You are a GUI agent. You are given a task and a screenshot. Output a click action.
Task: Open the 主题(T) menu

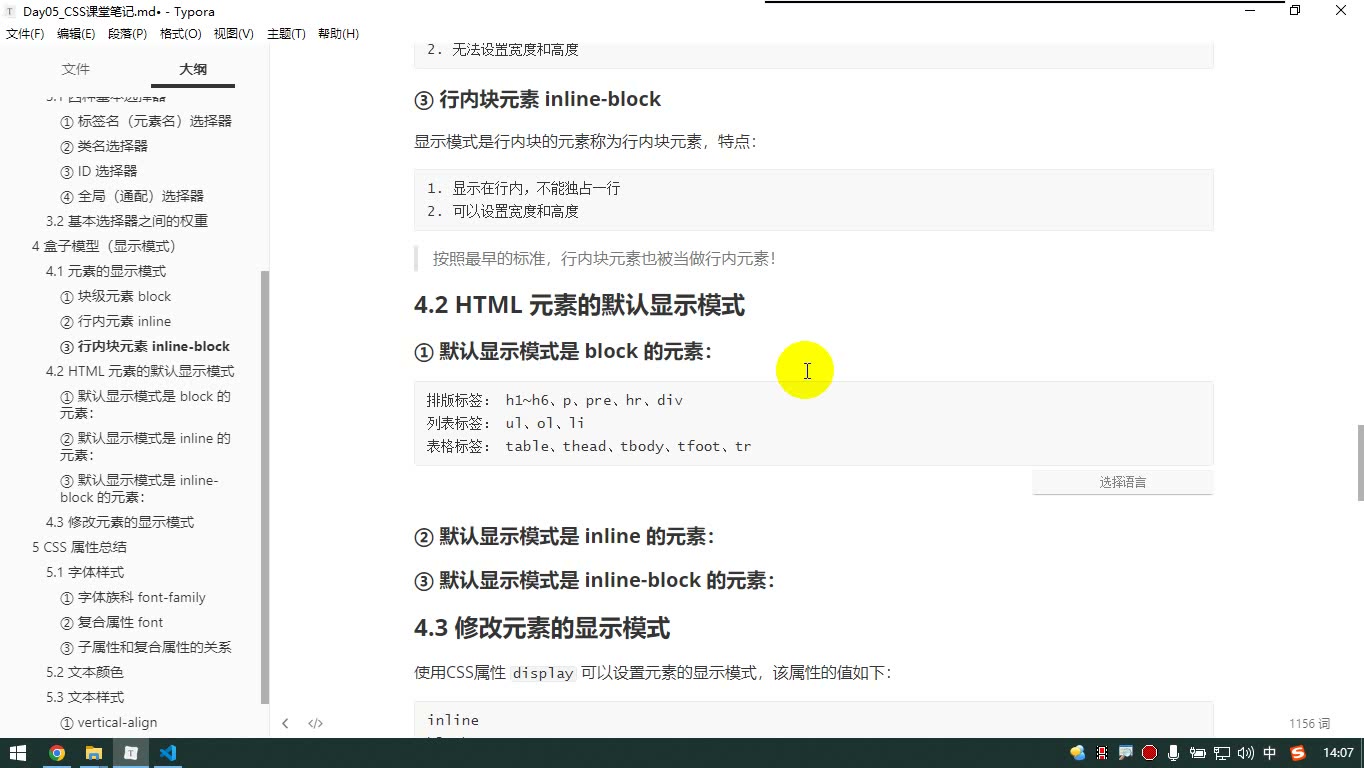click(286, 34)
